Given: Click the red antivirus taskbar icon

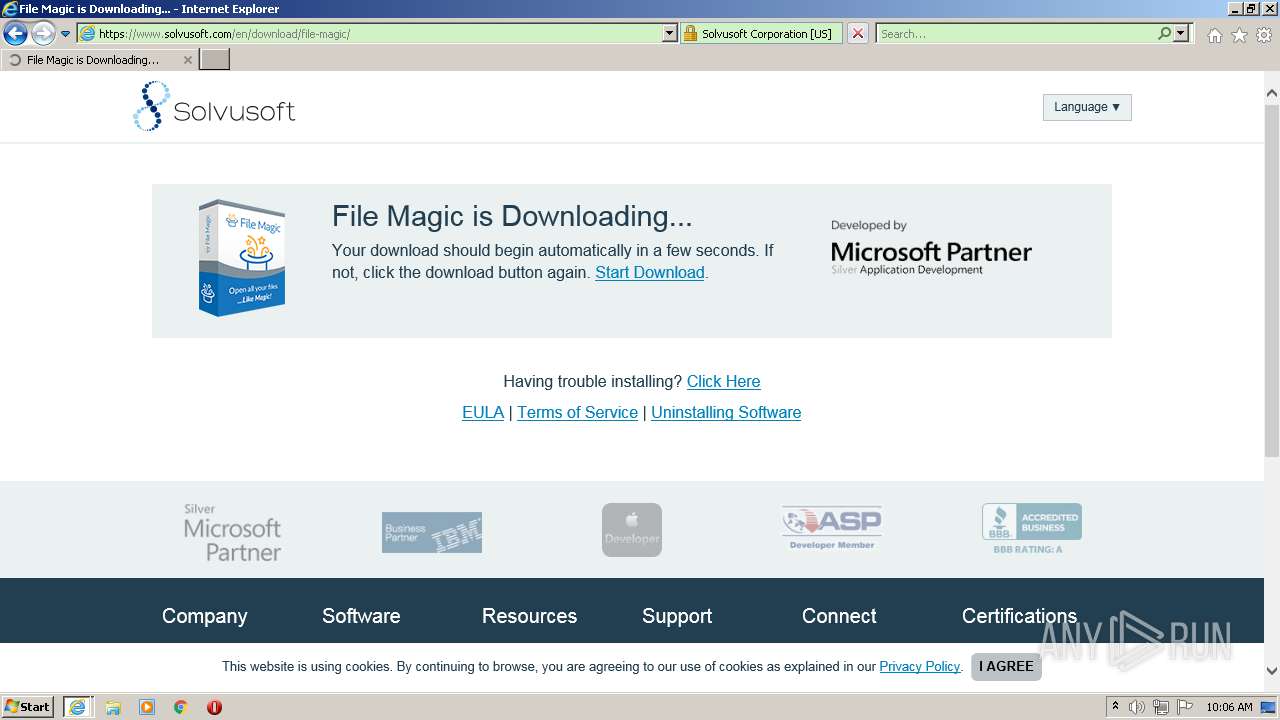Looking at the screenshot, I should pos(214,707).
